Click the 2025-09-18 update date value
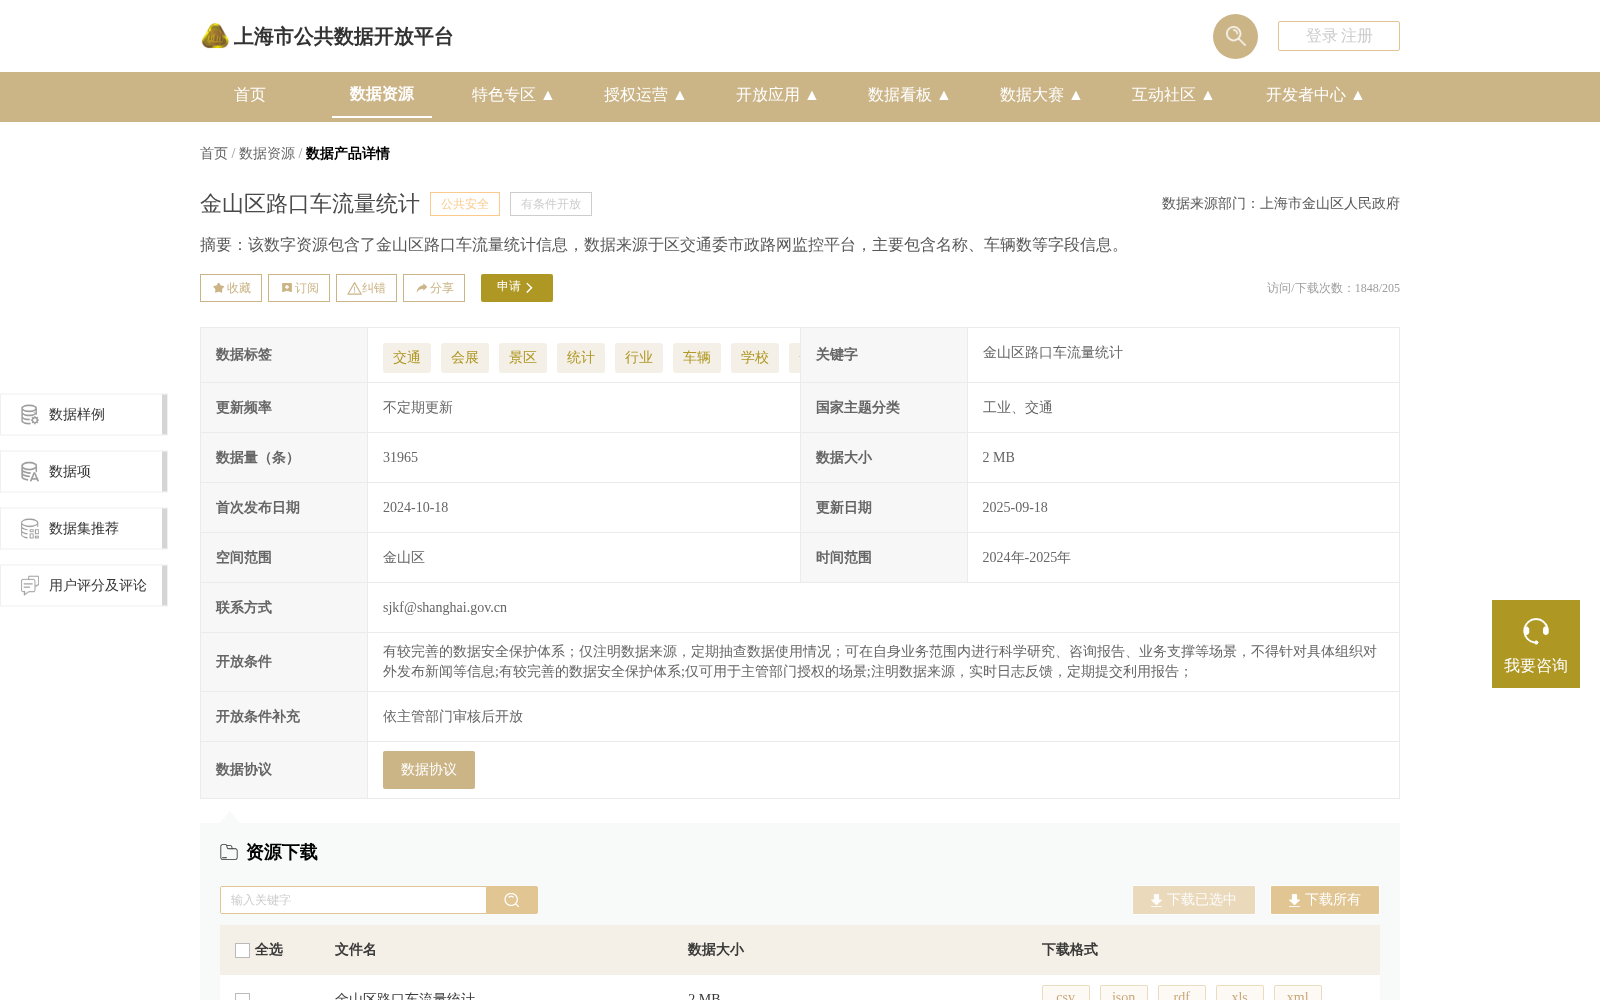This screenshot has height=1000, width=1600. 1015,508
